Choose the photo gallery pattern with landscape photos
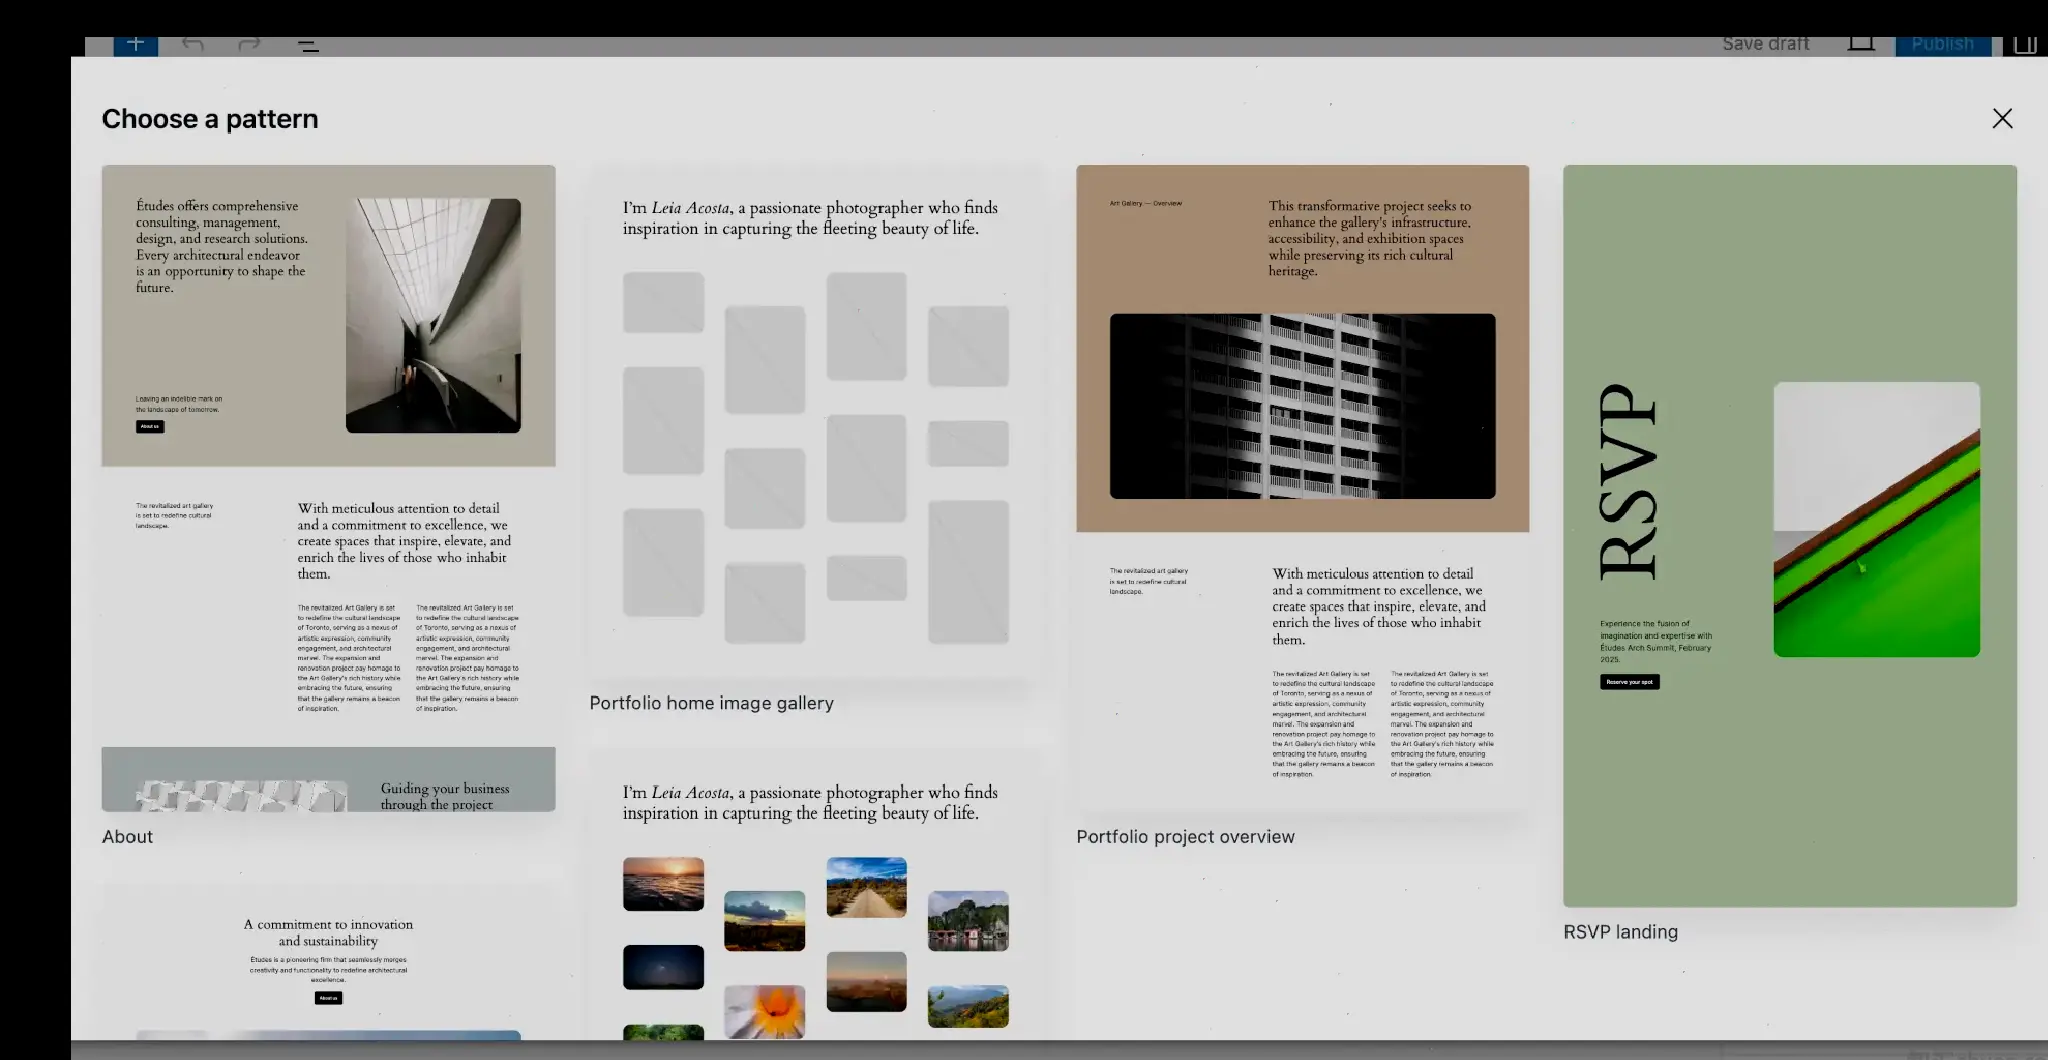The height and width of the screenshot is (1060, 2048). click(x=816, y=895)
